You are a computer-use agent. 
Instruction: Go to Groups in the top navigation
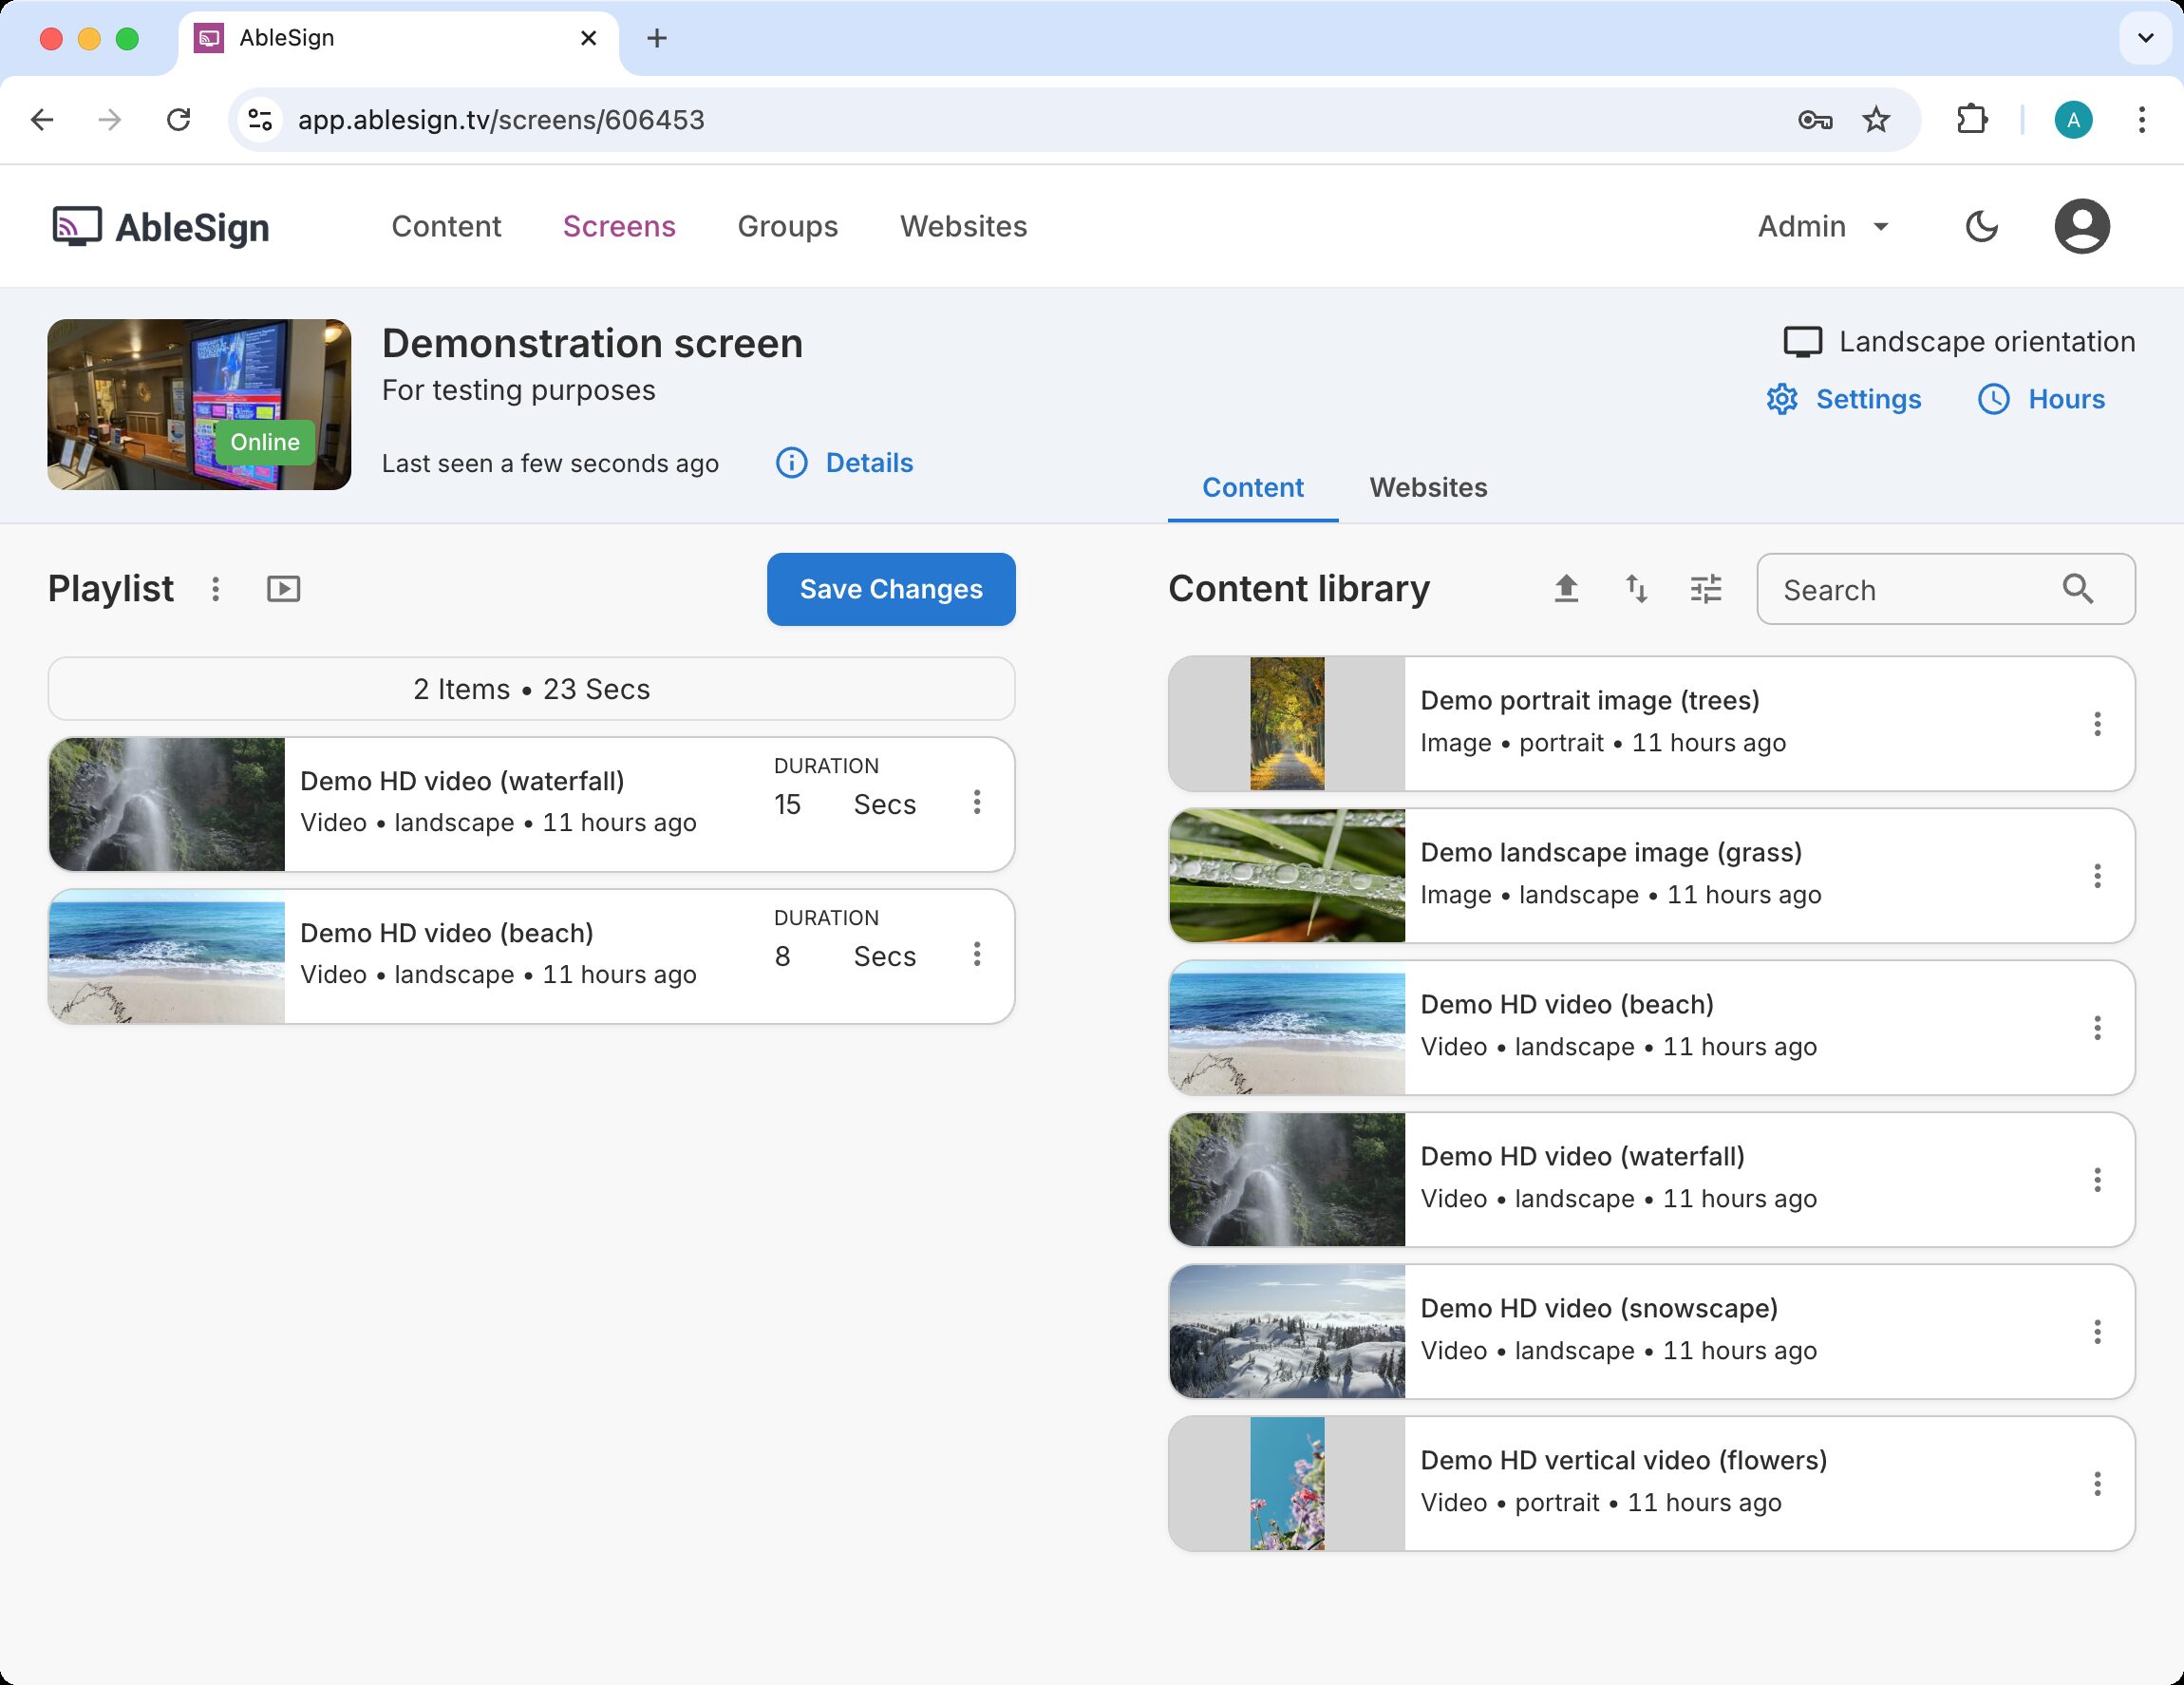click(x=787, y=227)
